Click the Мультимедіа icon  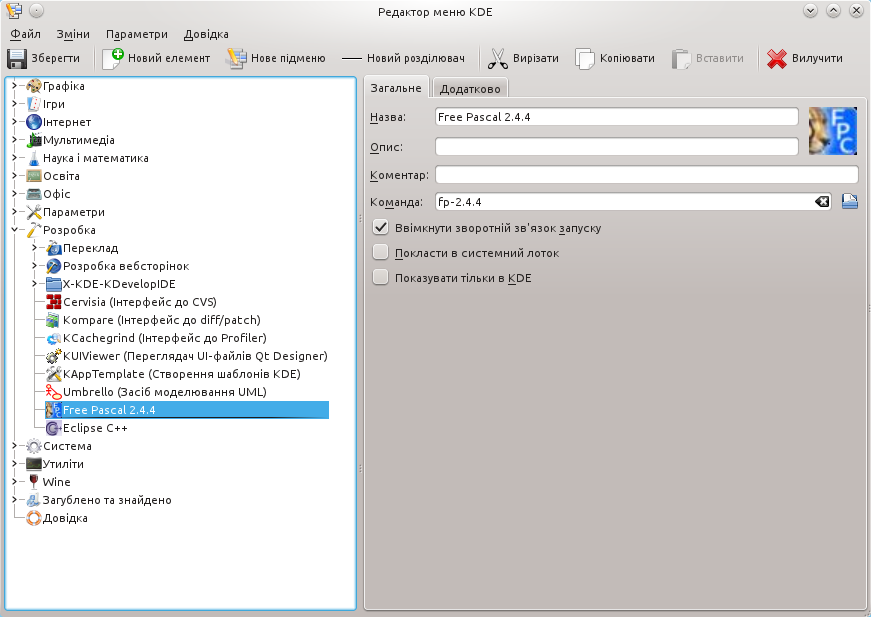(34, 140)
